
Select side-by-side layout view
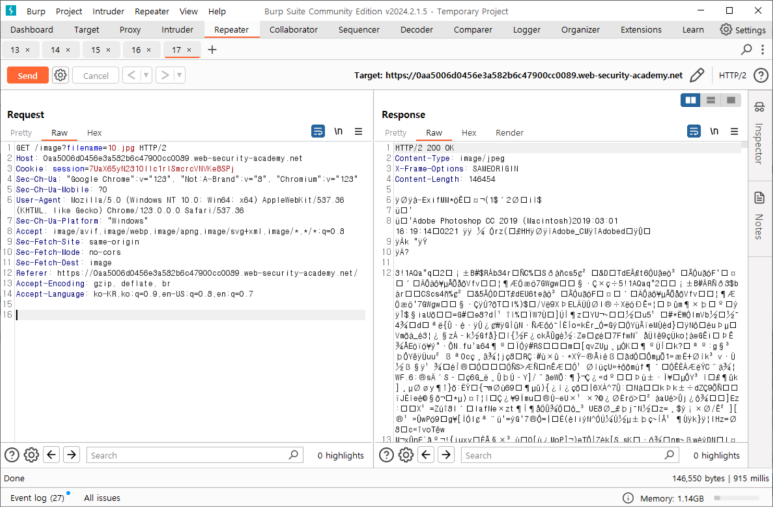pos(691,100)
